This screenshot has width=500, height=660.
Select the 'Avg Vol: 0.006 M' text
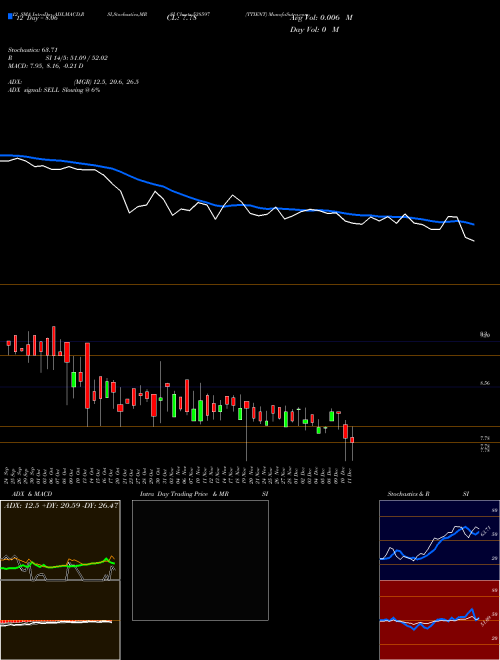click(x=321, y=18)
